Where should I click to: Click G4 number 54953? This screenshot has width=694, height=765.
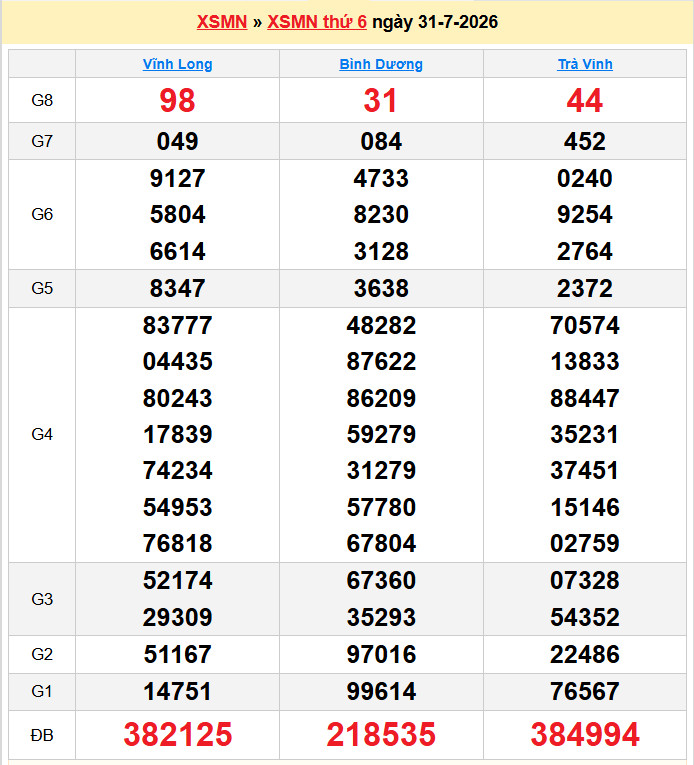[x=177, y=507]
